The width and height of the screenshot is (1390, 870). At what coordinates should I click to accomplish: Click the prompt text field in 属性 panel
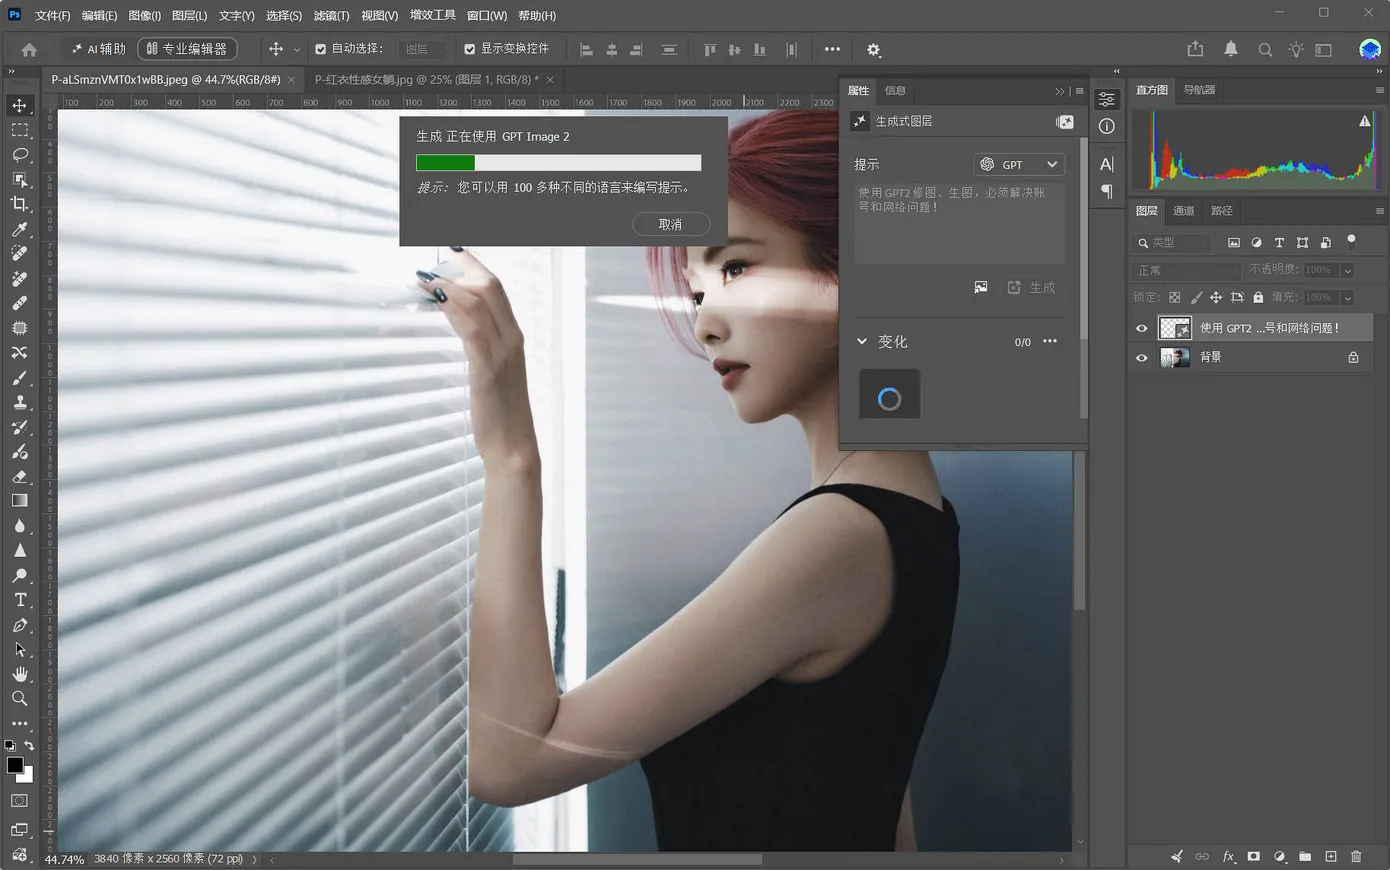coord(959,222)
